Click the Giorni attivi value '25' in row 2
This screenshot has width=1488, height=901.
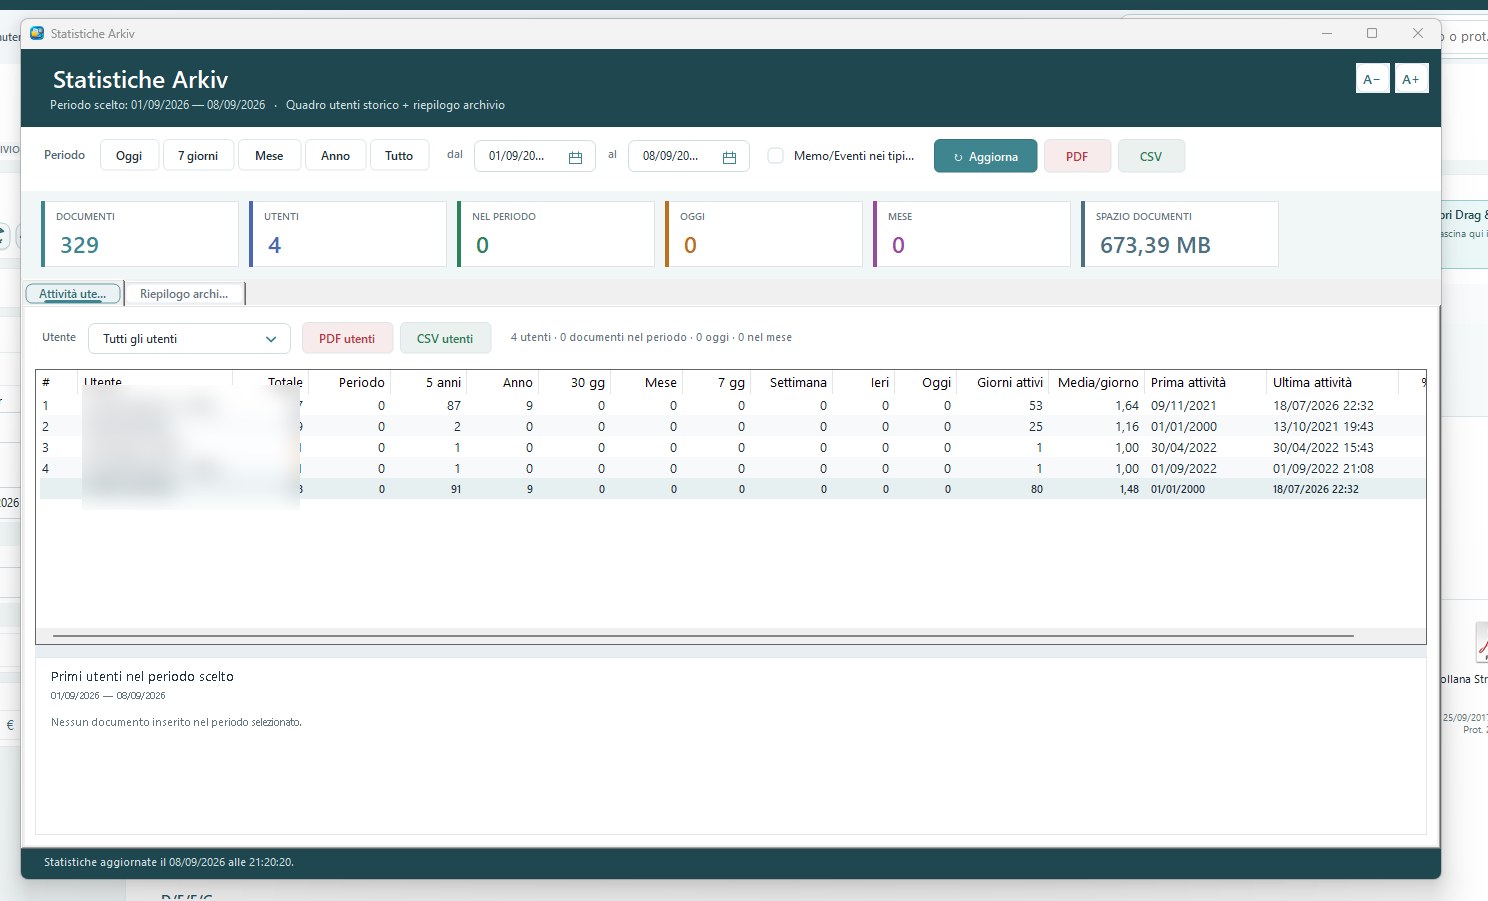point(1036,427)
